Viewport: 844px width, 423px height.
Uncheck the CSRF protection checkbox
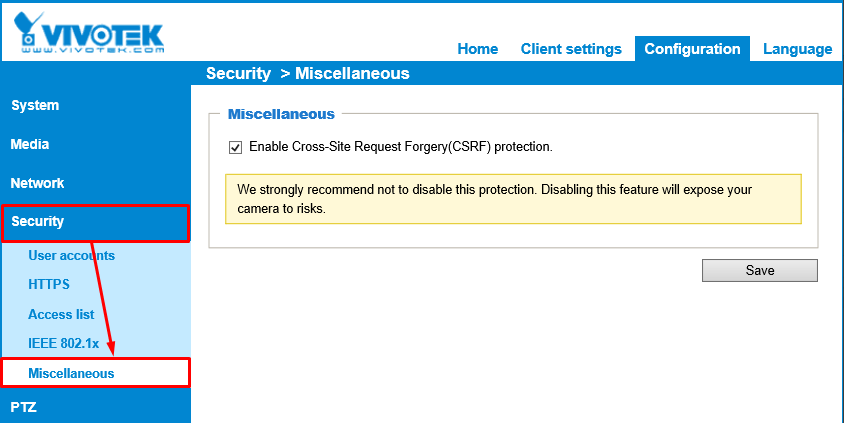pyautogui.click(x=236, y=147)
